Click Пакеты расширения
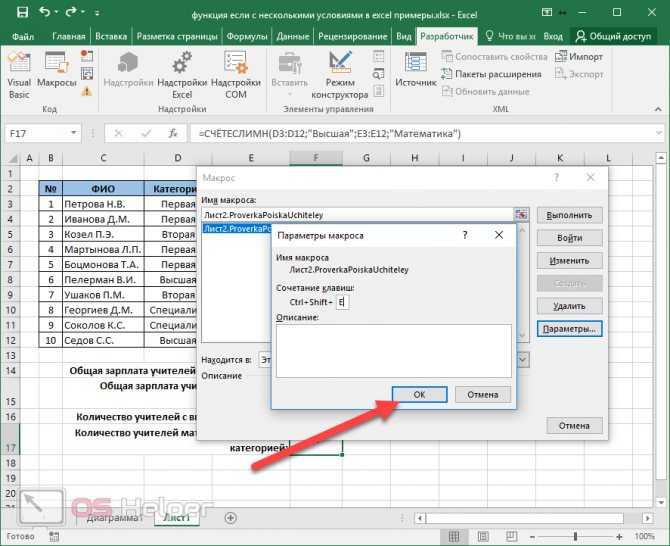 point(491,74)
